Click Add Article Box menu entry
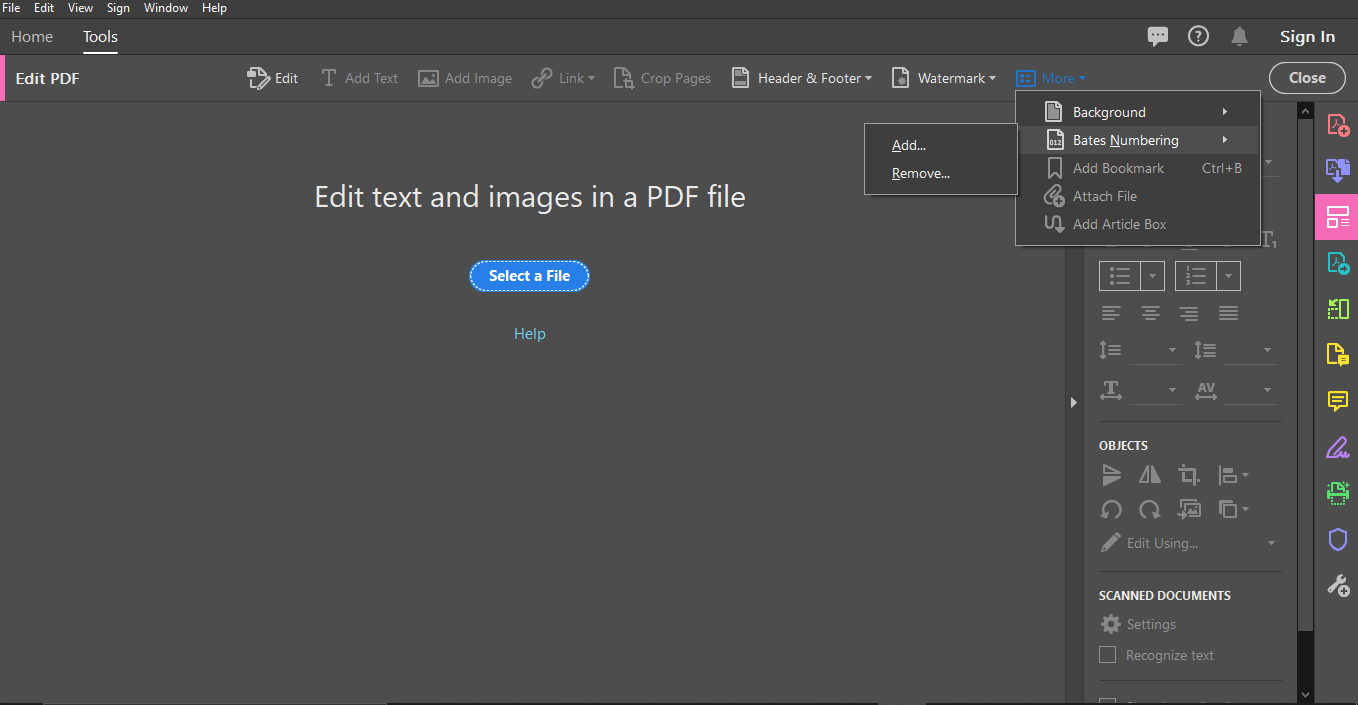 (1138, 224)
